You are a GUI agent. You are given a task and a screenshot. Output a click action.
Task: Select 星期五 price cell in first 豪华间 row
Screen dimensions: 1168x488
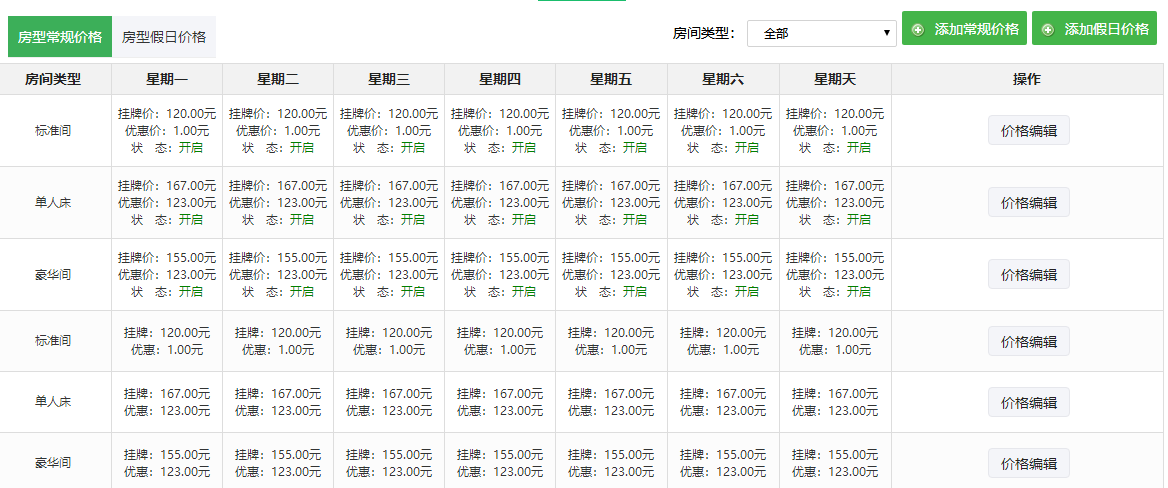[x=611, y=275]
